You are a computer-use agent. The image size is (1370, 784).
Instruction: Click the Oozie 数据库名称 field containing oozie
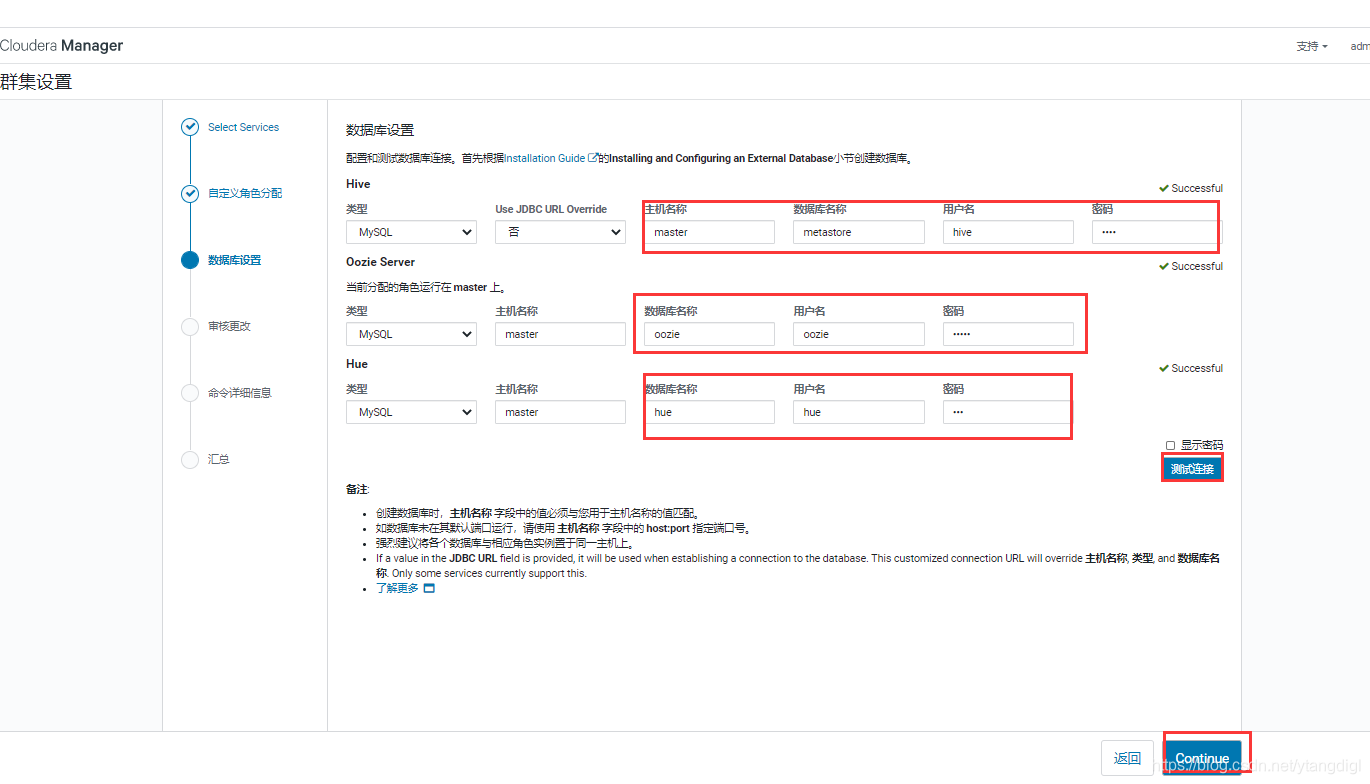coord(709,334)
